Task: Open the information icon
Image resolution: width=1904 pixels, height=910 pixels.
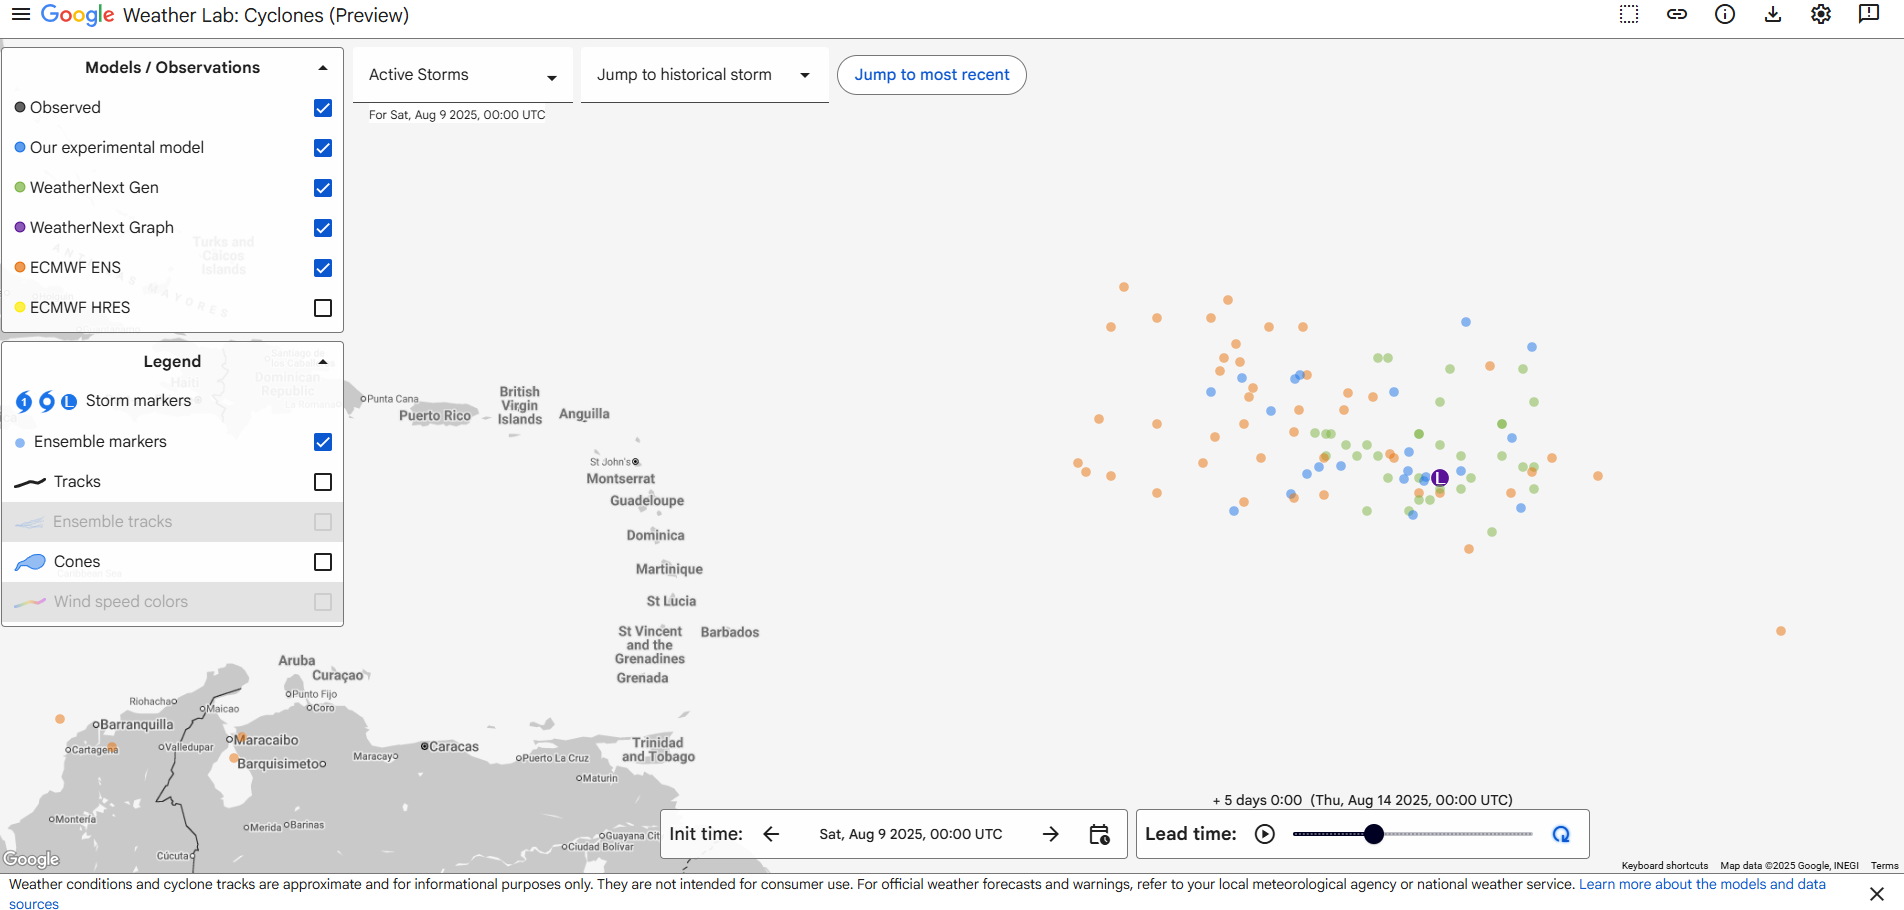Action: coord(1725,14)
